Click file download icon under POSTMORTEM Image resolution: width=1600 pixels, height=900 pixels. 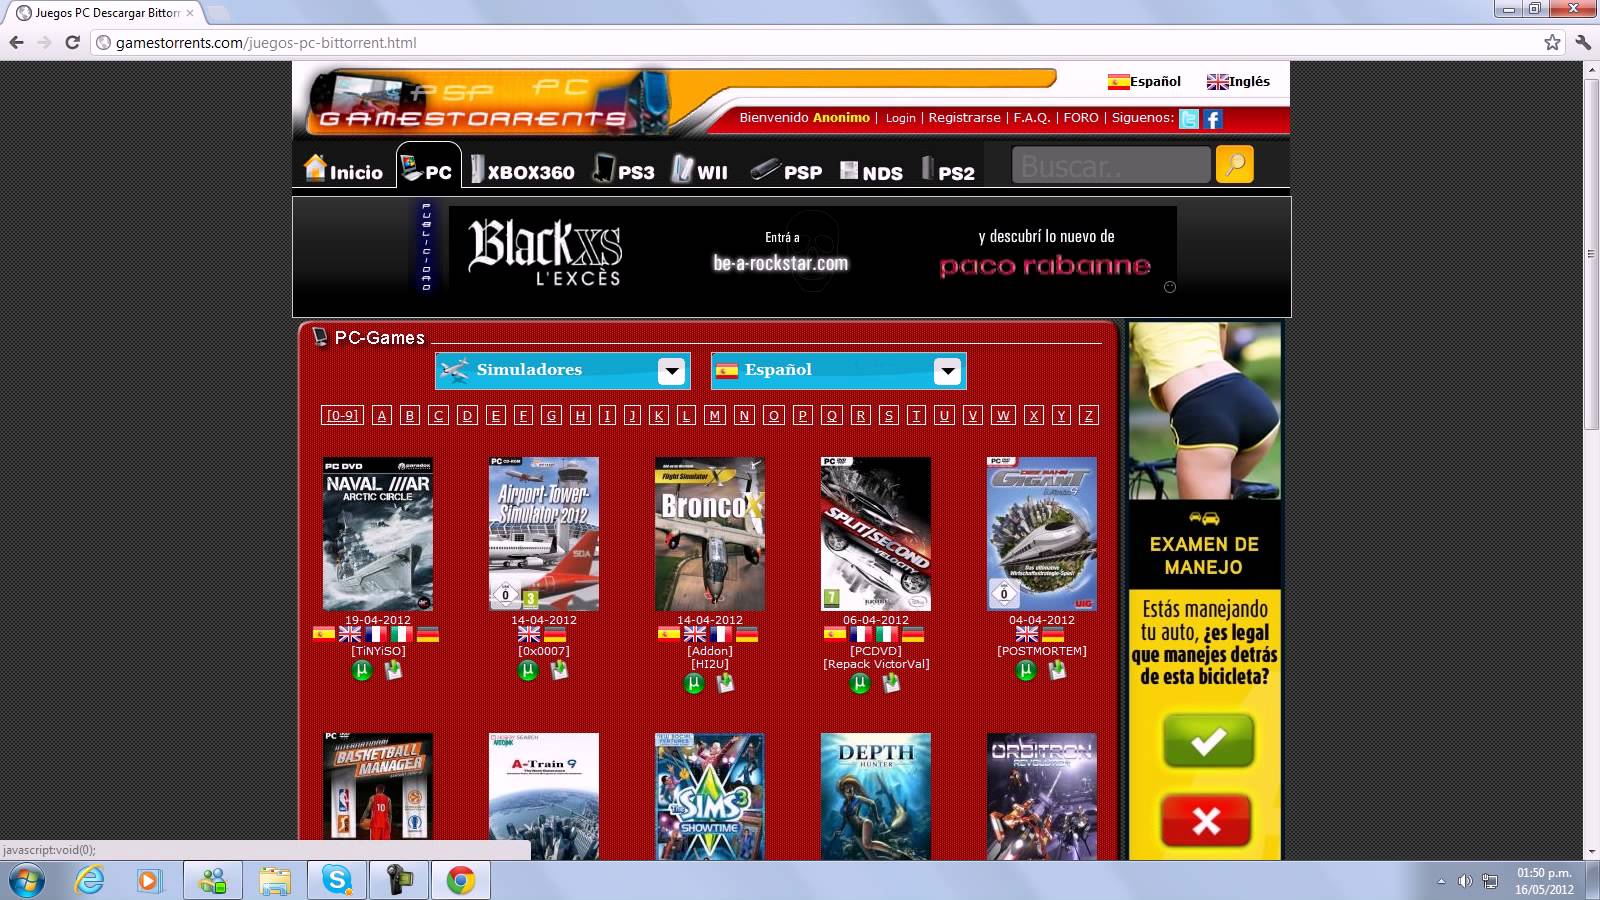point(1057,670)
